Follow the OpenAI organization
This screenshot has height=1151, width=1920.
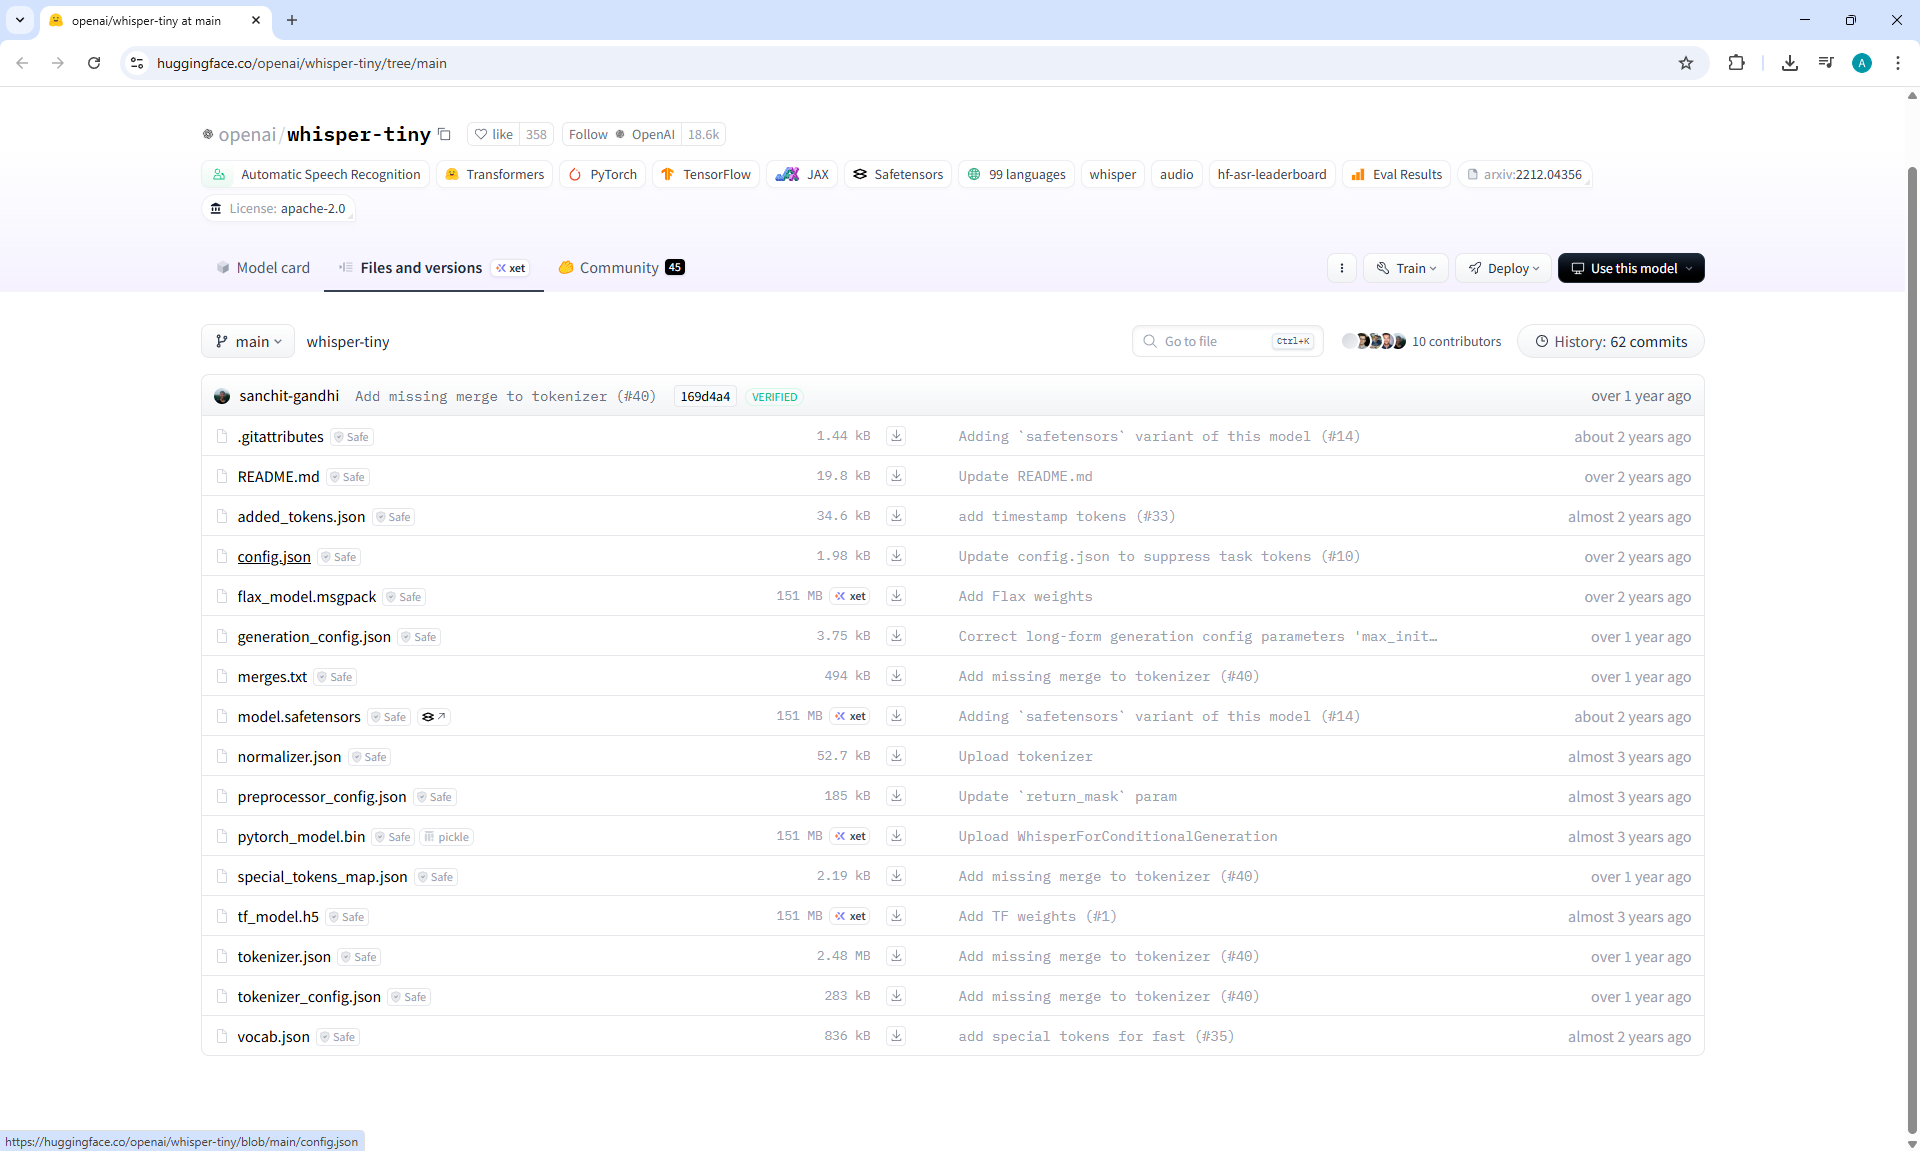pos(588,135)
